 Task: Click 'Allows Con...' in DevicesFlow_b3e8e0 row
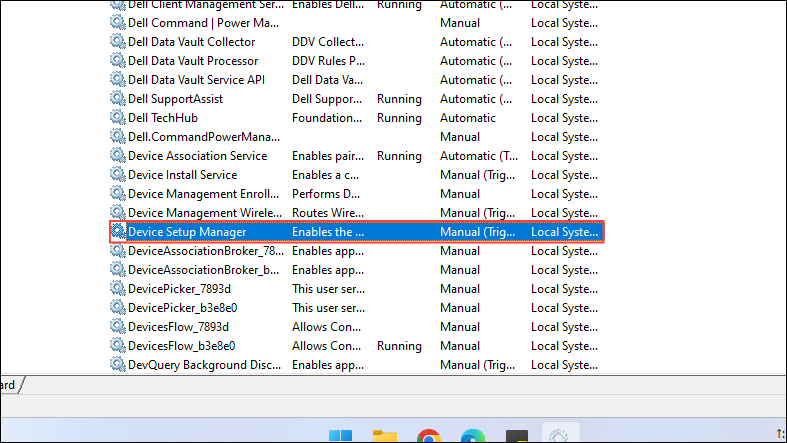326,346
